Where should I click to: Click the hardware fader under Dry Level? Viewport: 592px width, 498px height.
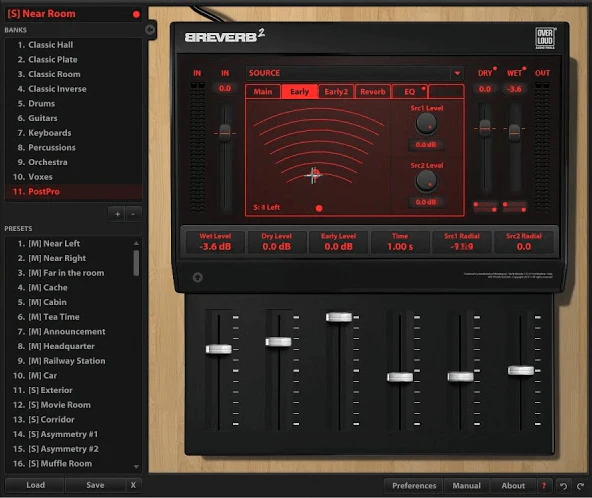click(279, 342)
